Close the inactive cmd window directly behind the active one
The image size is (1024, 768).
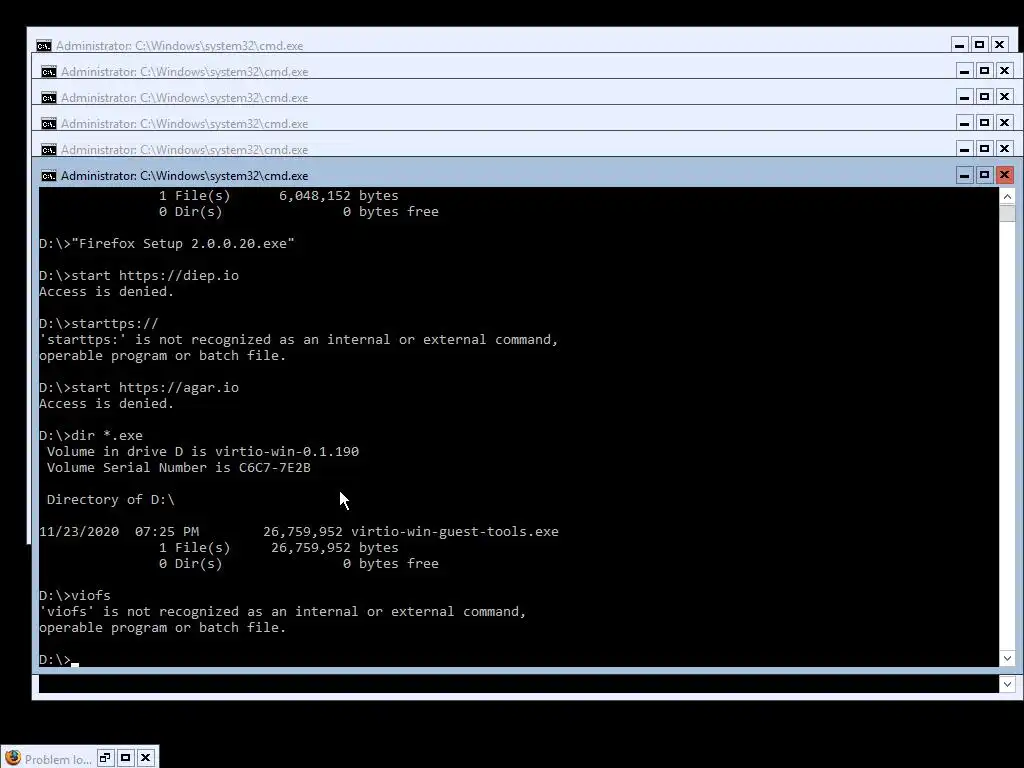tap(1004, 149)
